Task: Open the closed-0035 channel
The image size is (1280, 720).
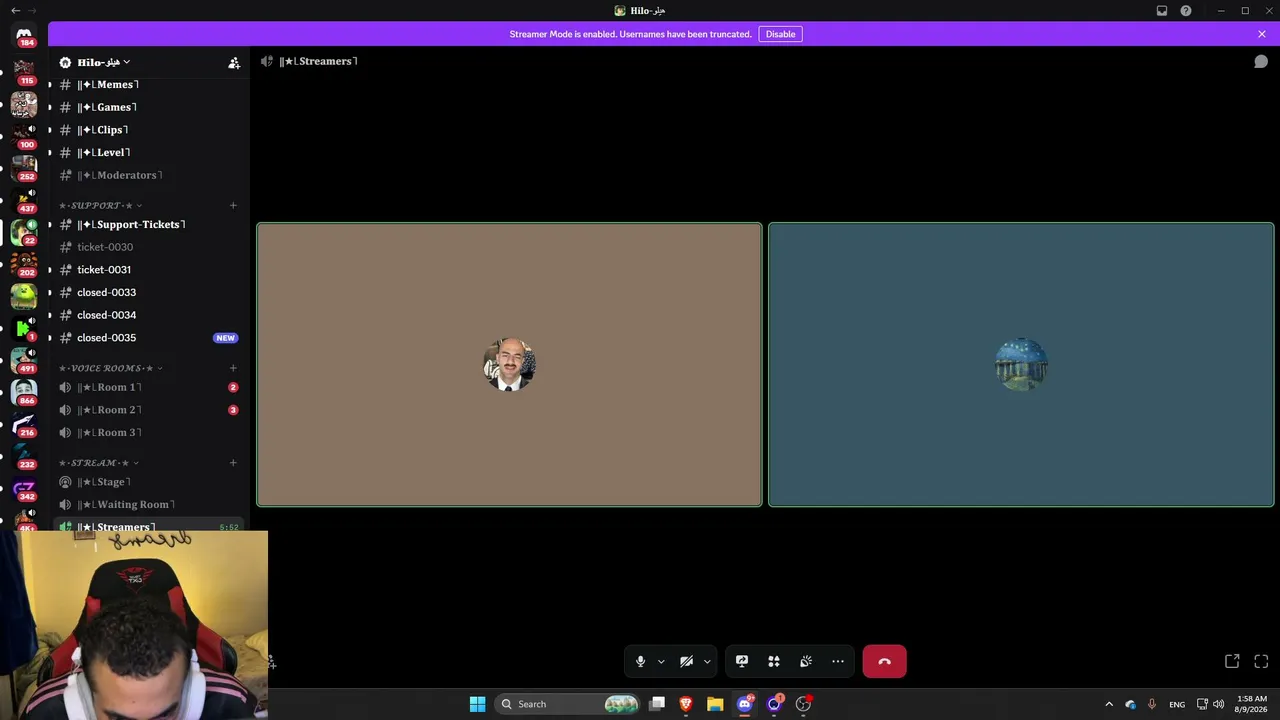Action: click(149, 338)
